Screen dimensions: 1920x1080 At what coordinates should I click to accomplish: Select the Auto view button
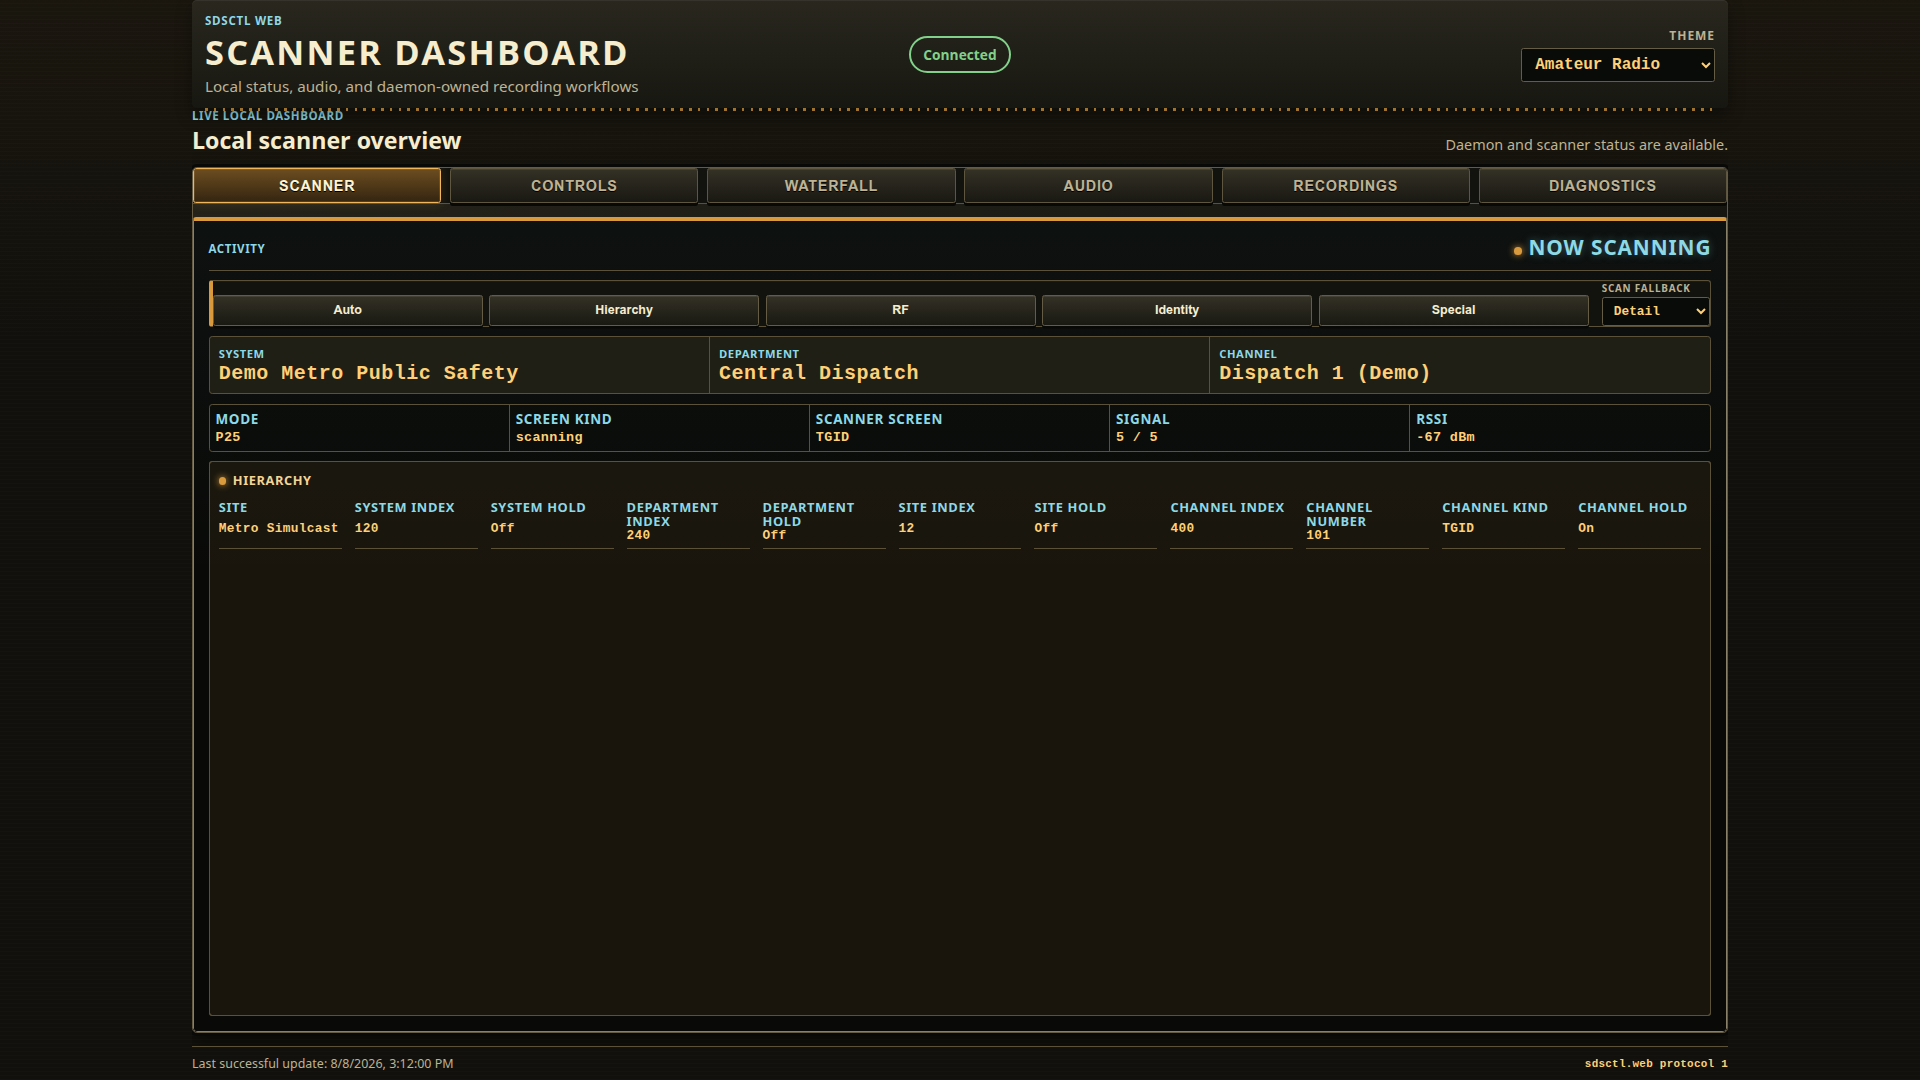tap(347, 310)
